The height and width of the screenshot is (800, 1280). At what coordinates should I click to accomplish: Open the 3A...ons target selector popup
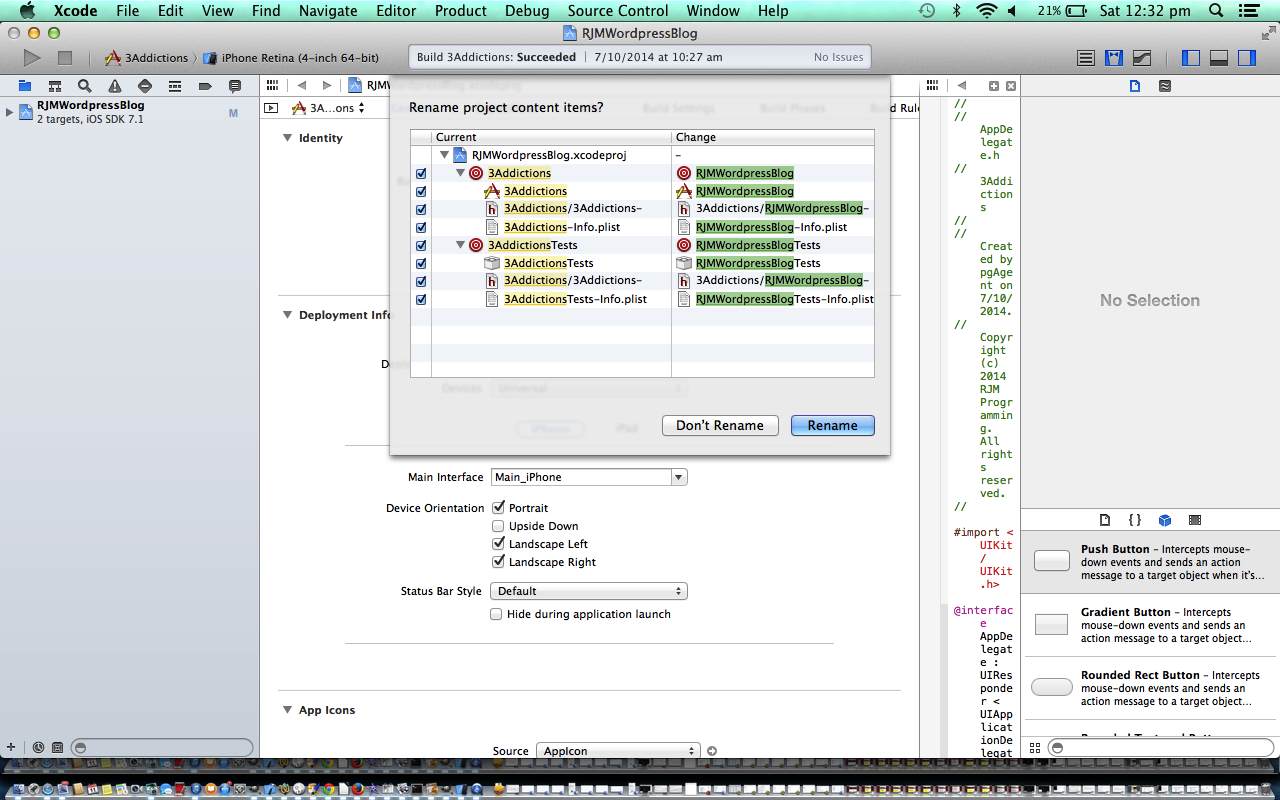329,108
